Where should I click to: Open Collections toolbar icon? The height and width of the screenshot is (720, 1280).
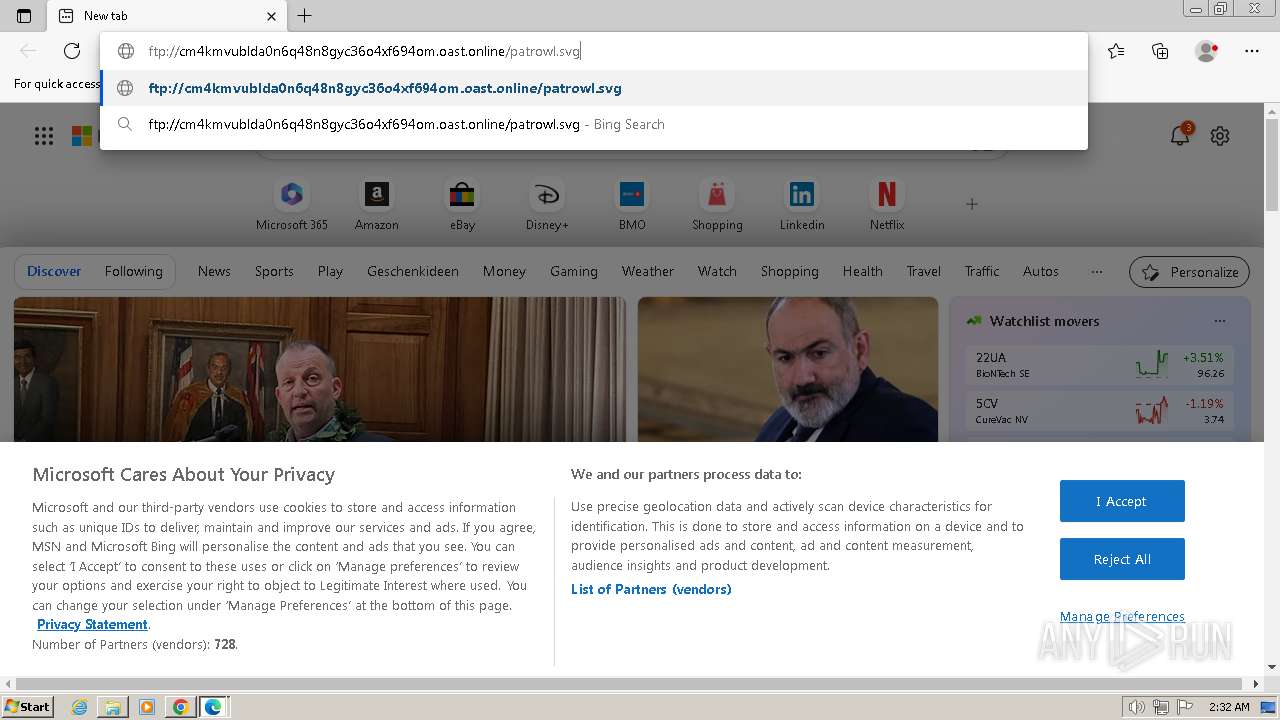pos(1160,51)
